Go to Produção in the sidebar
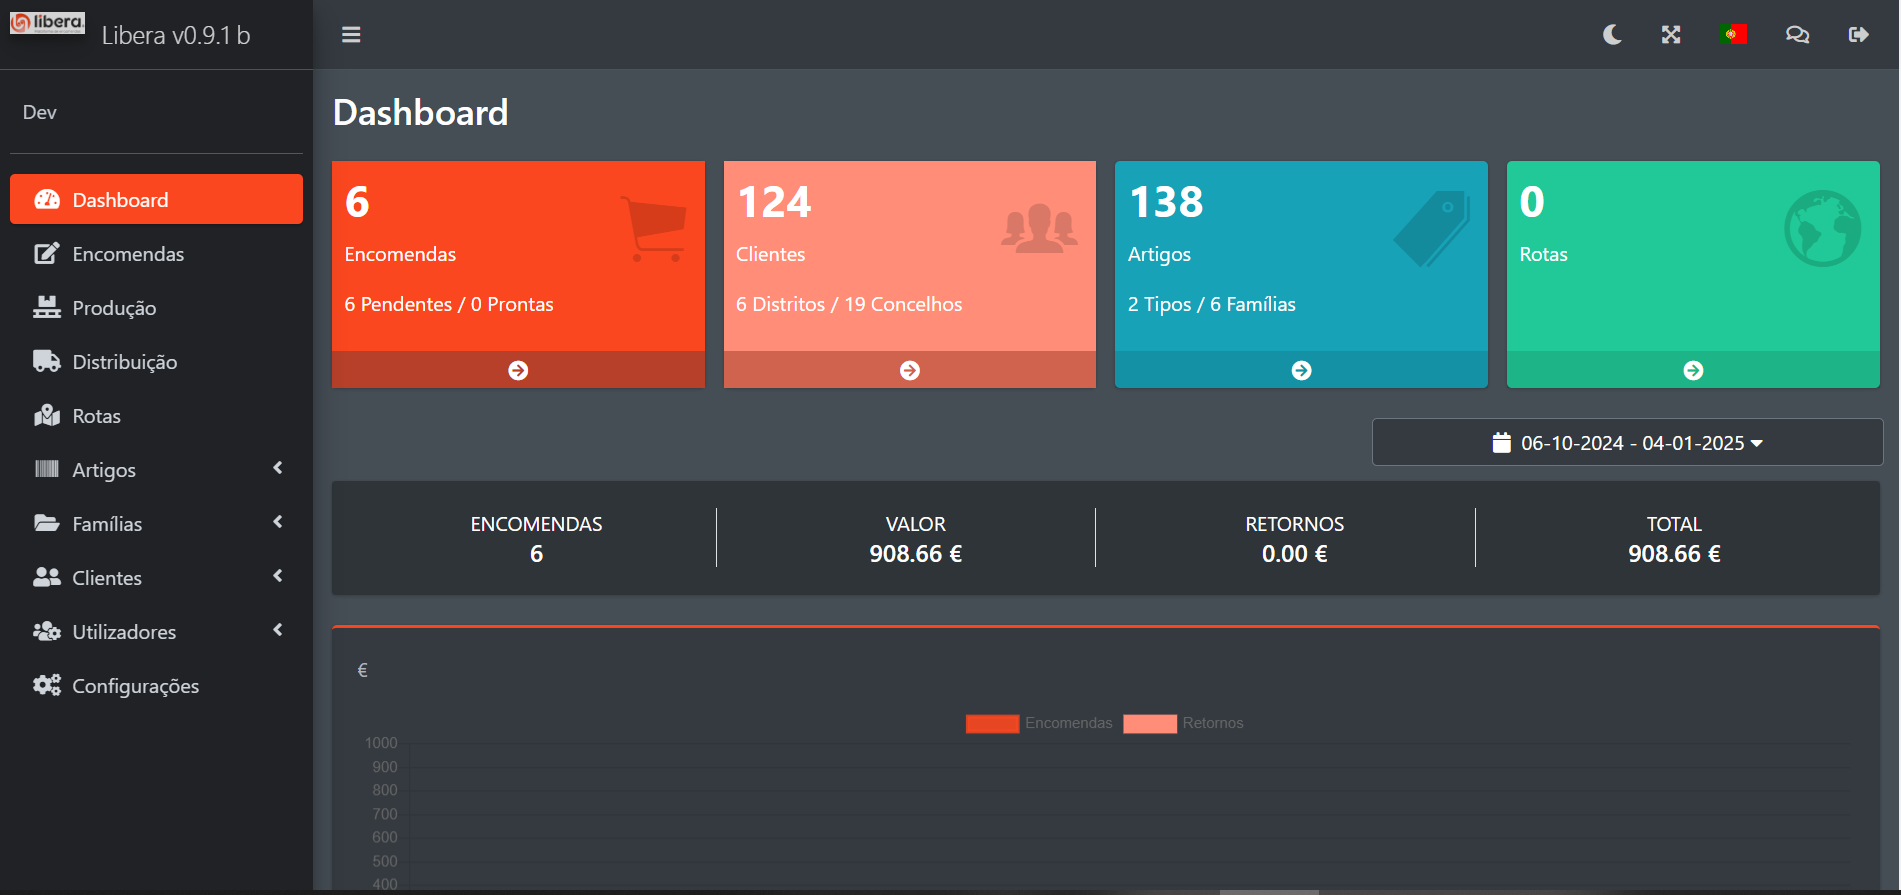Image resolution: width=1901 pixels, height=895 pixels. click(114, 308)
